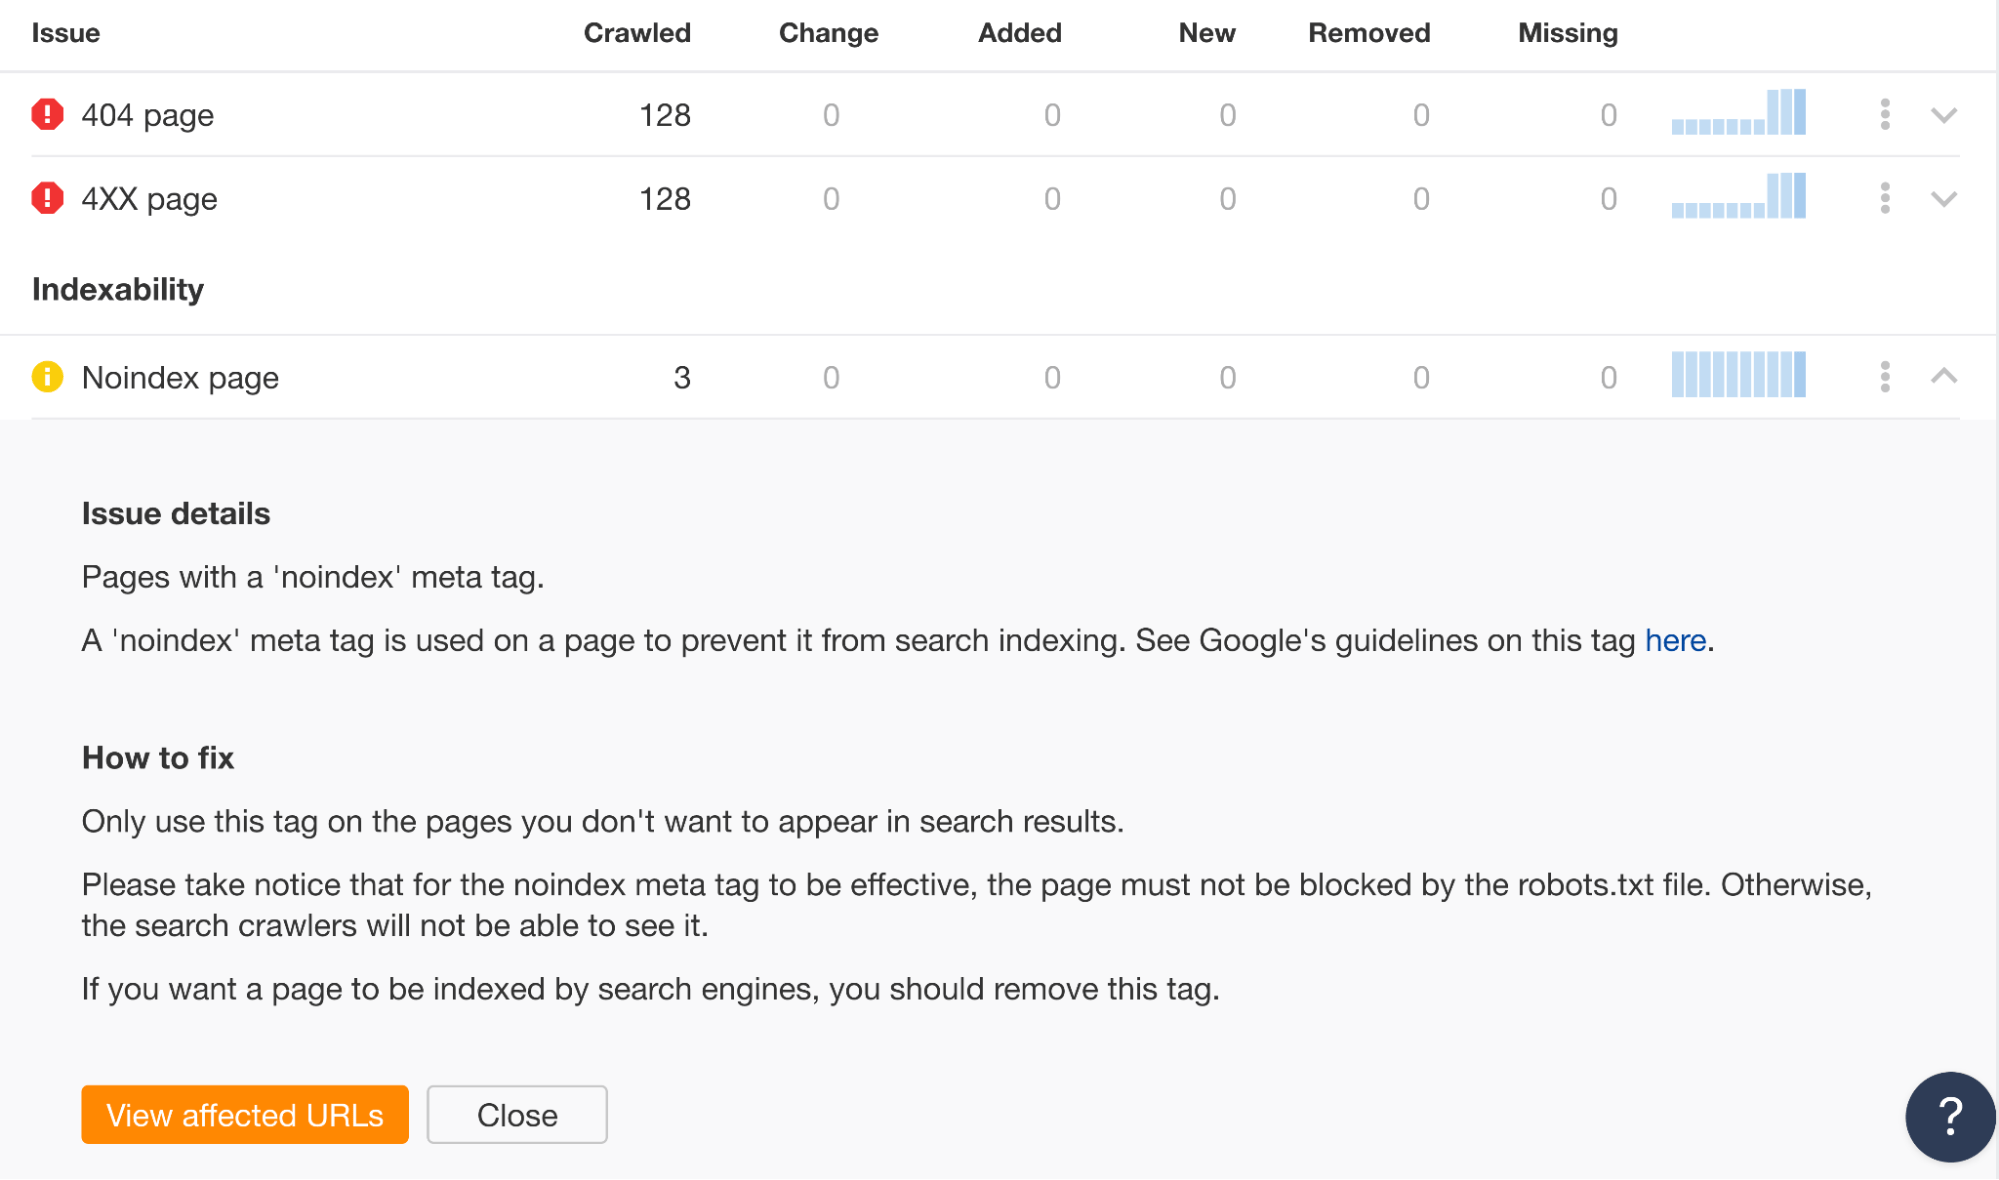Click the history chart for Noindex page
The width and height of the screenshot is (1999, 1180).
point(1738,377)
